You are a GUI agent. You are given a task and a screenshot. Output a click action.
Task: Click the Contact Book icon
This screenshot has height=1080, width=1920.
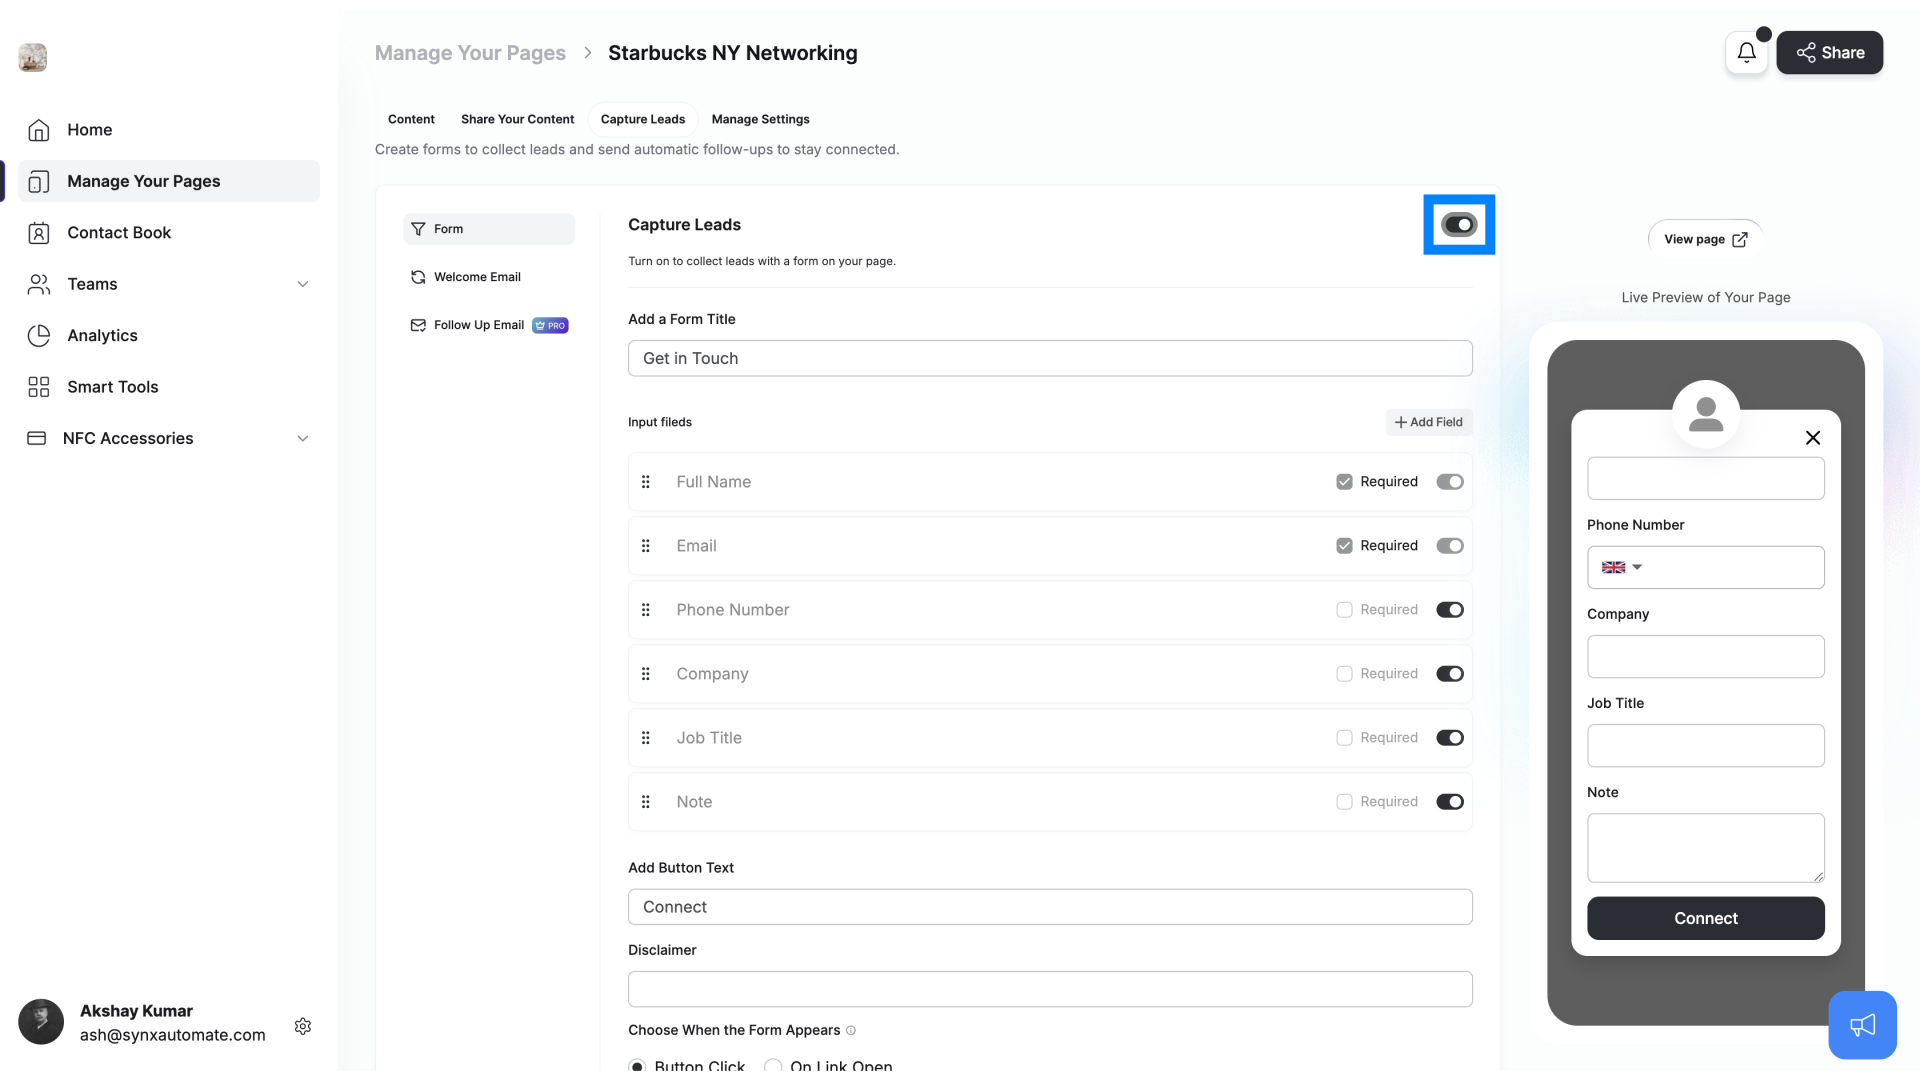(x=39, y=233)
